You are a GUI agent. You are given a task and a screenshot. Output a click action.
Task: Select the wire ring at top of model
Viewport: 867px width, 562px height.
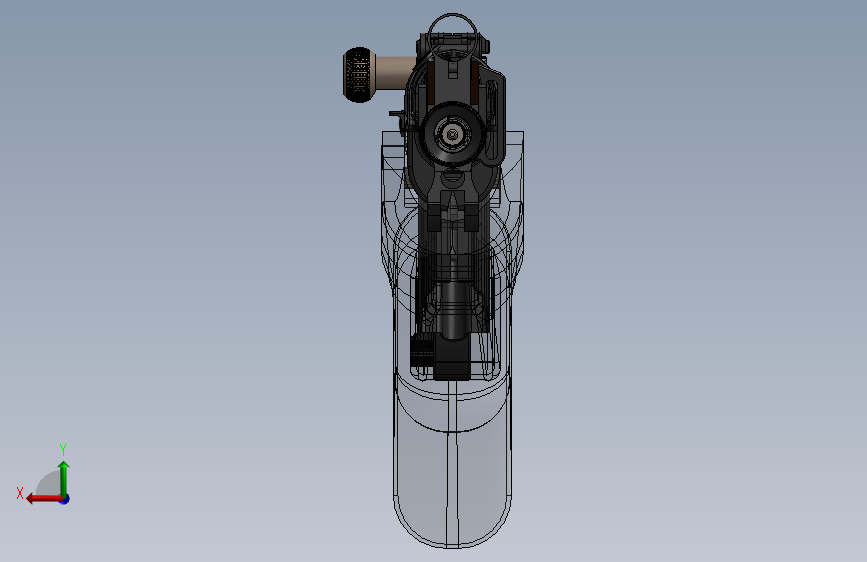click(x=452, y=35)
